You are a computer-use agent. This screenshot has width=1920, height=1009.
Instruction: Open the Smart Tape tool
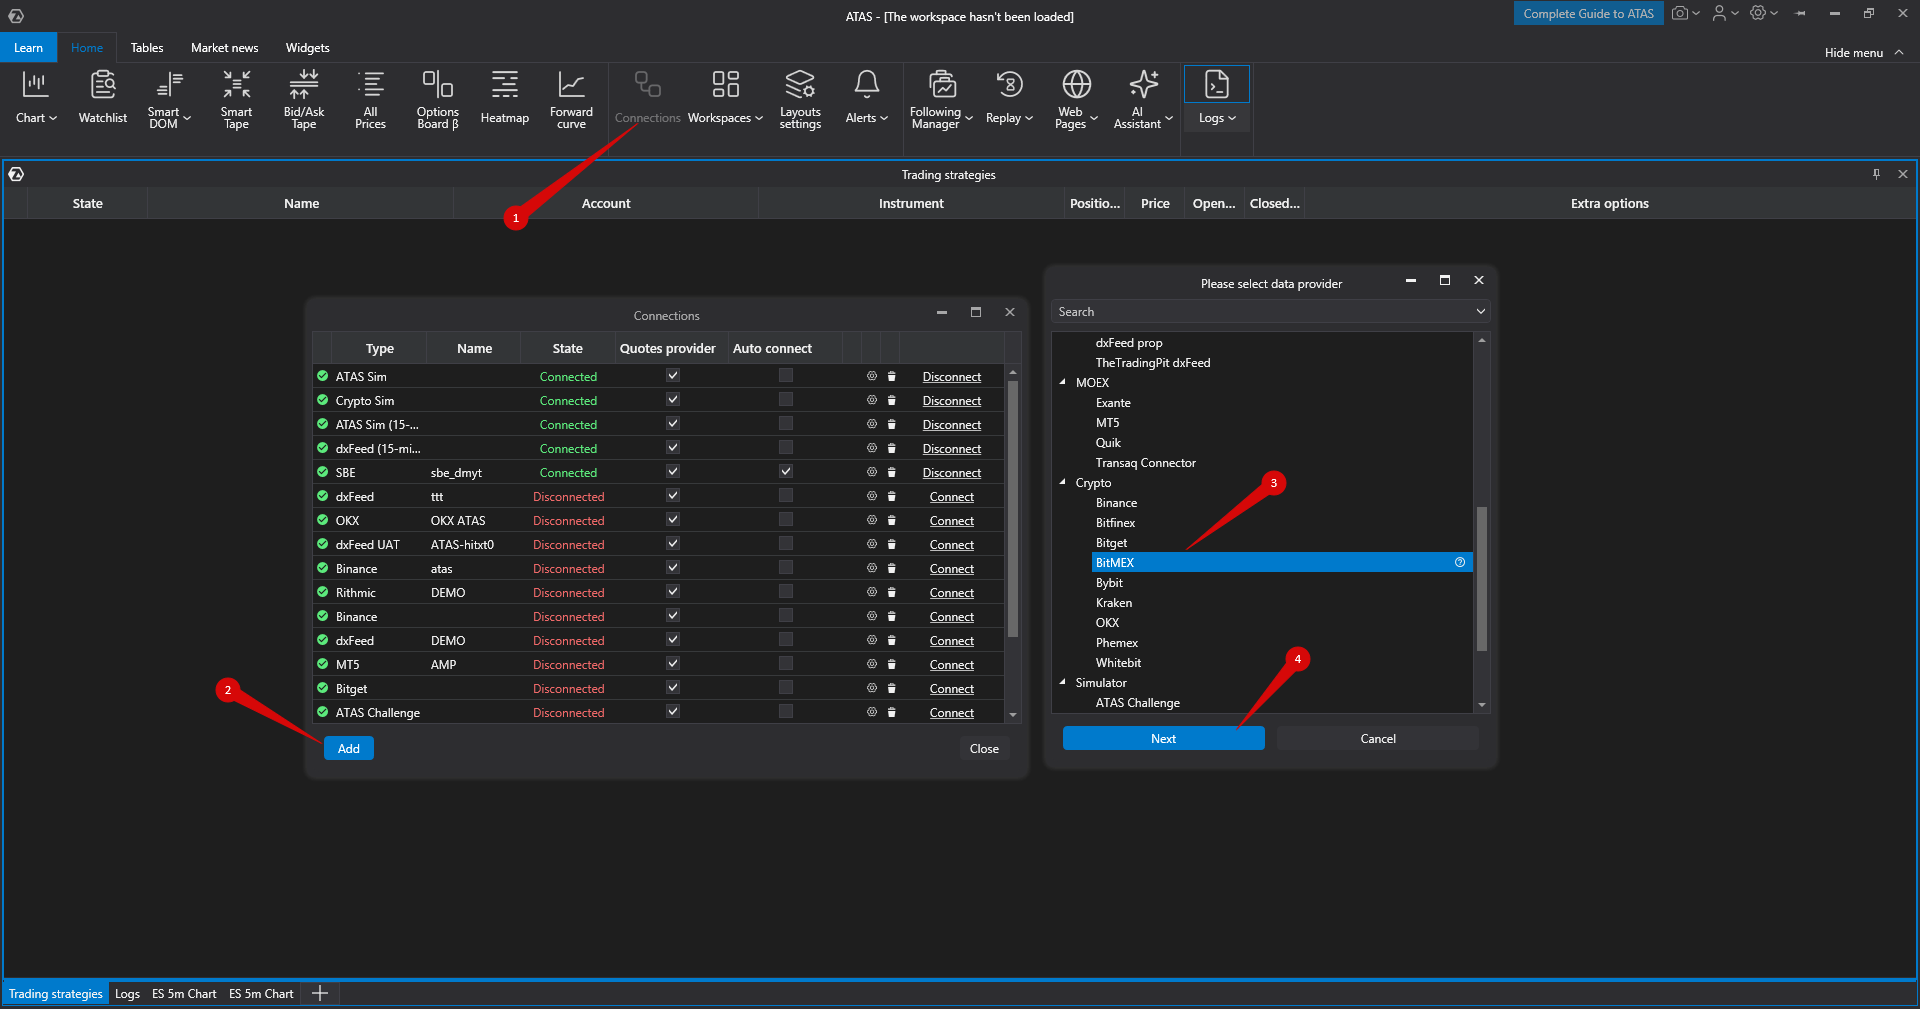tap(236, 98)
